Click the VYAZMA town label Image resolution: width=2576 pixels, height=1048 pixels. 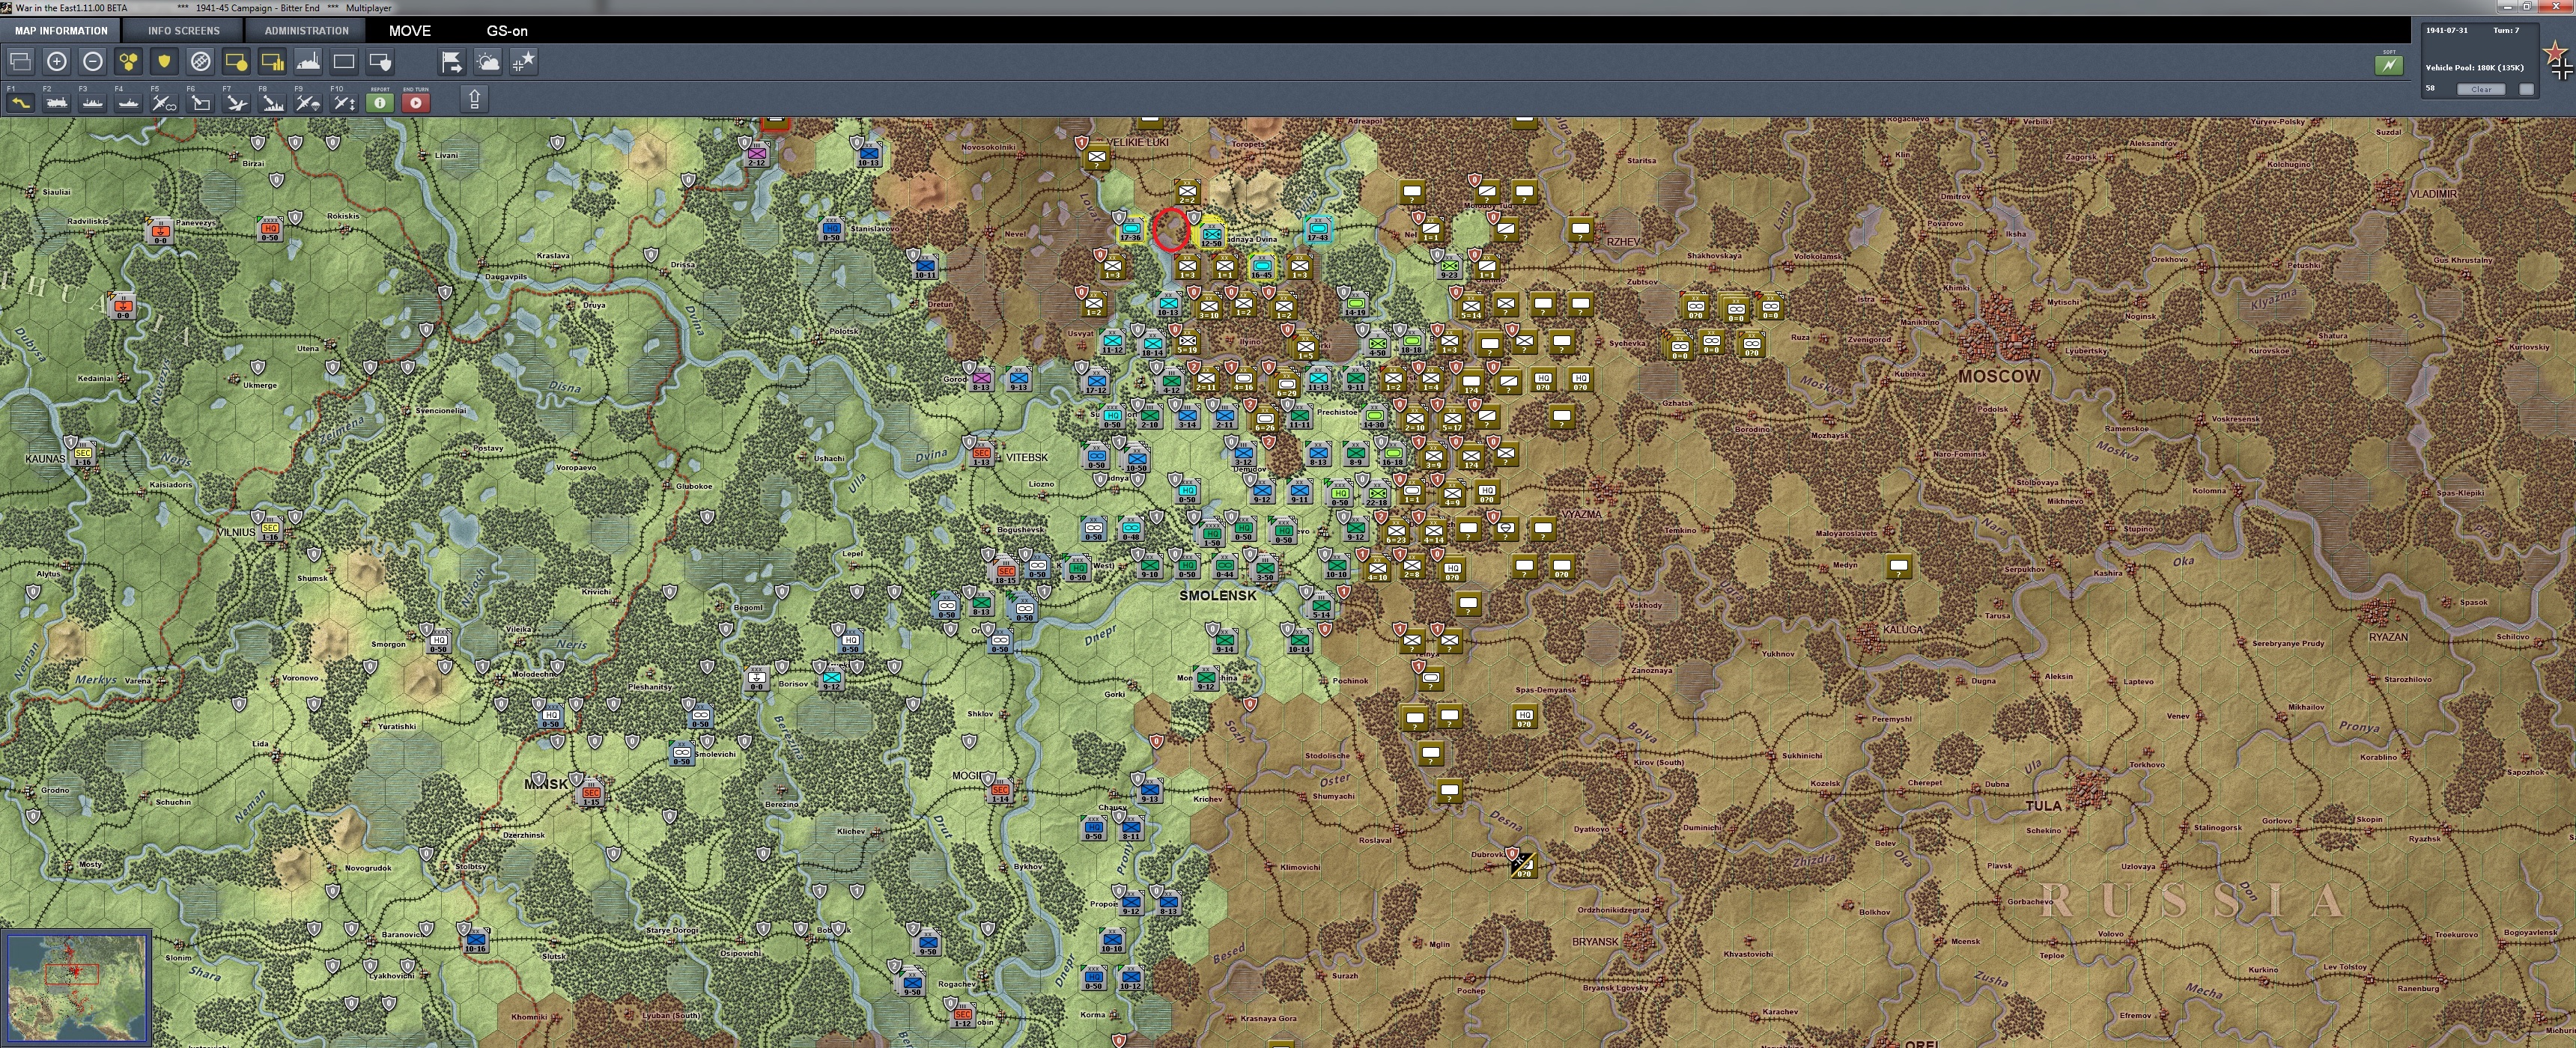click(1581, 514)
